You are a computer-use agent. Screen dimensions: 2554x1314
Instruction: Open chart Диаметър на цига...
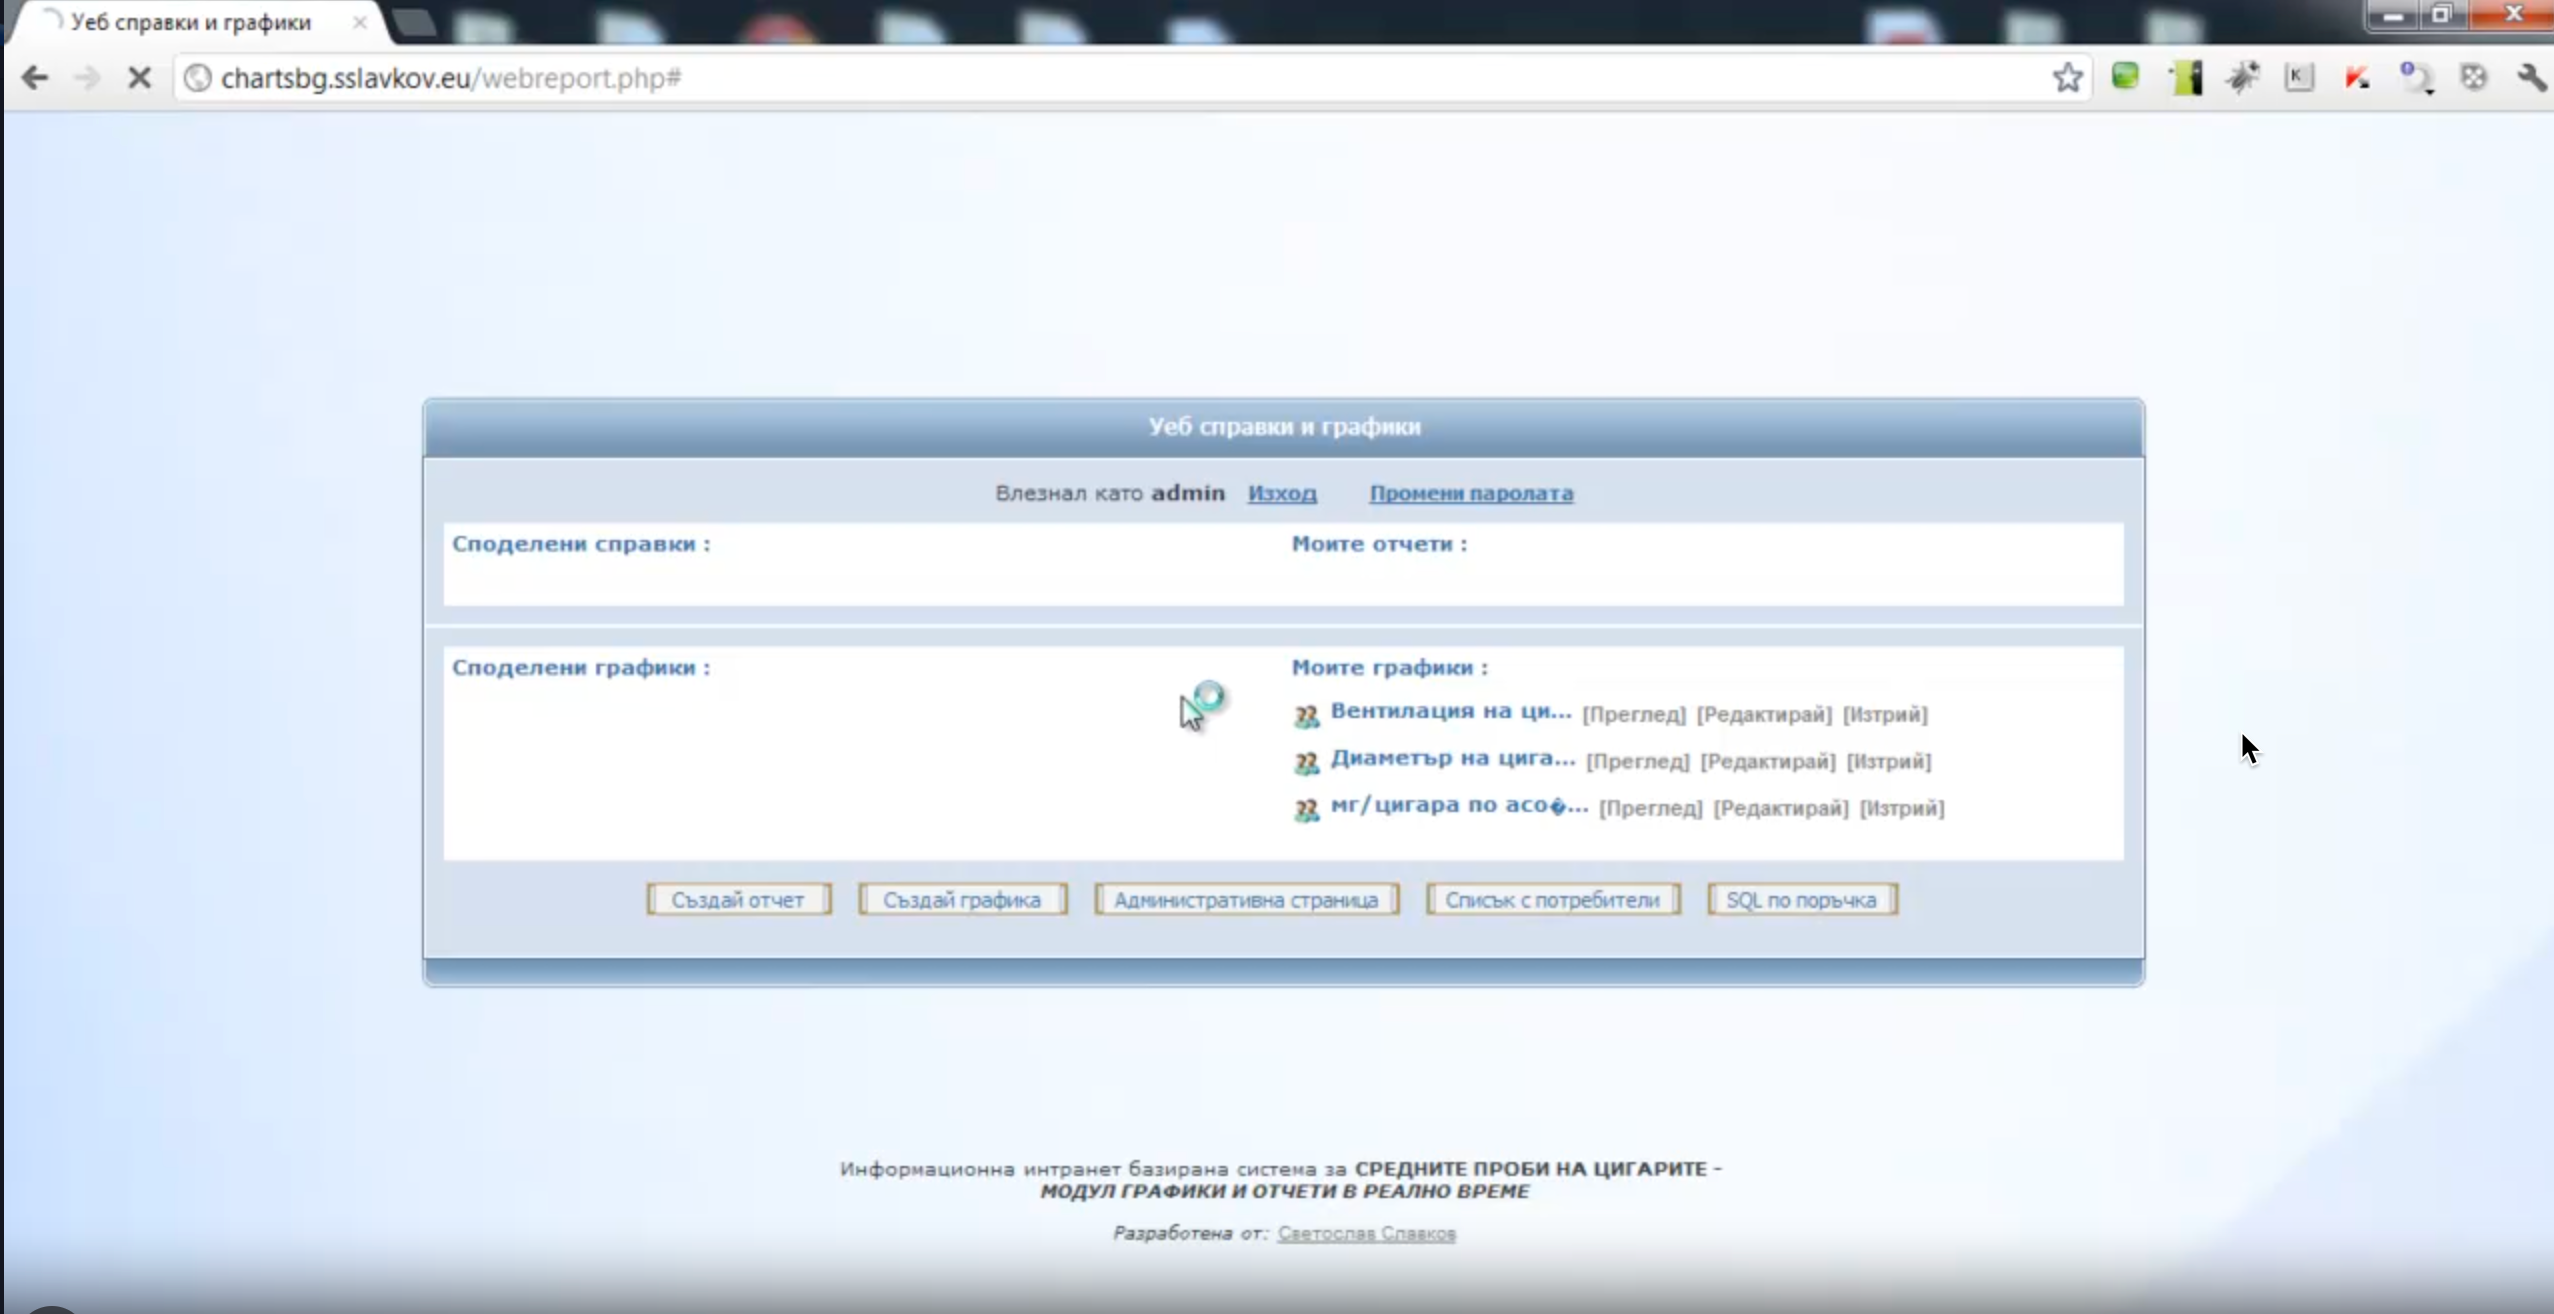coord(1453,758)
